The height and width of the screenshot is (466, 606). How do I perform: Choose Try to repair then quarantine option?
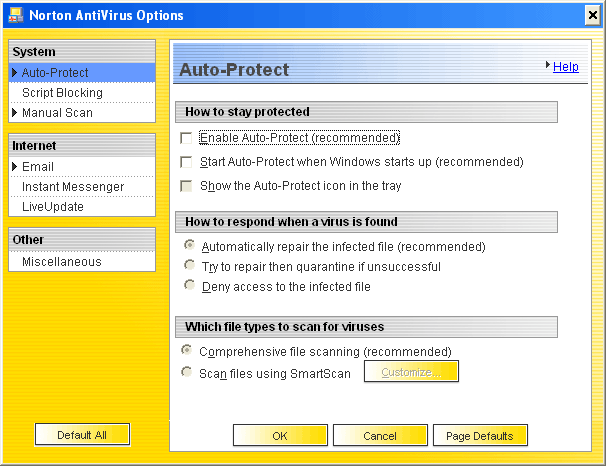[188, 266]
